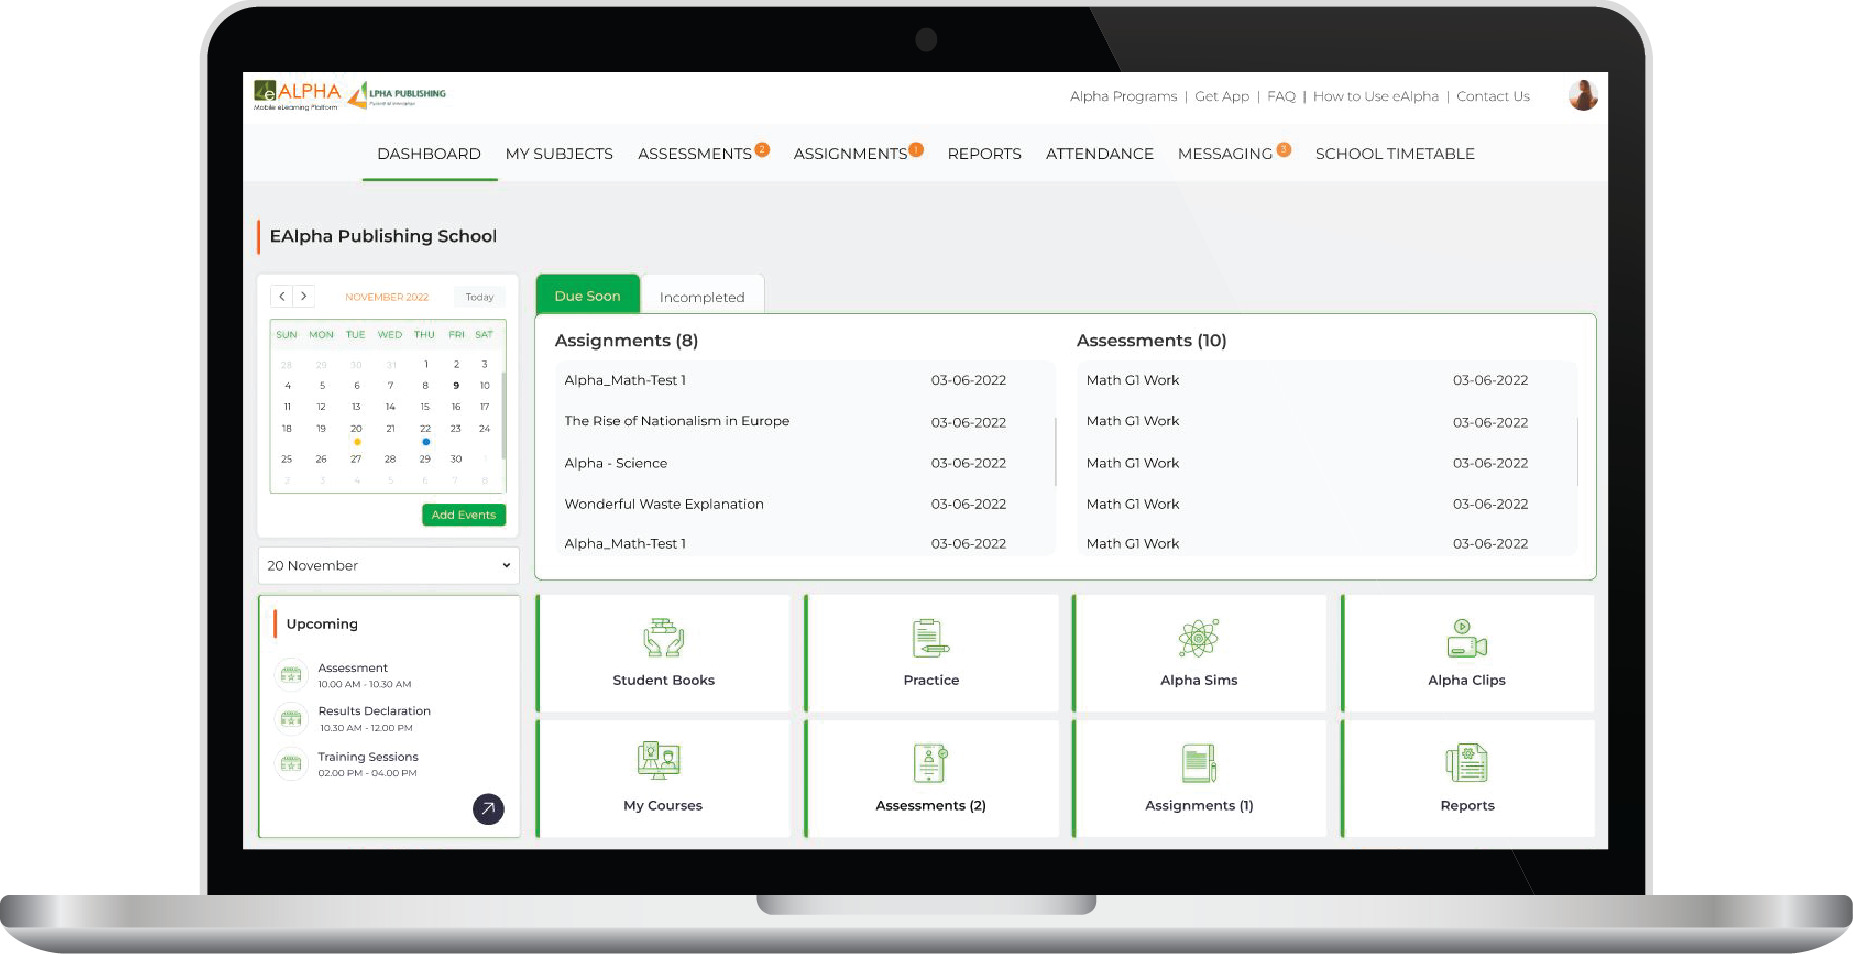Screen dimensions: 1853x954
Task: Click the user profile avatar
Action: (1582, 96)
